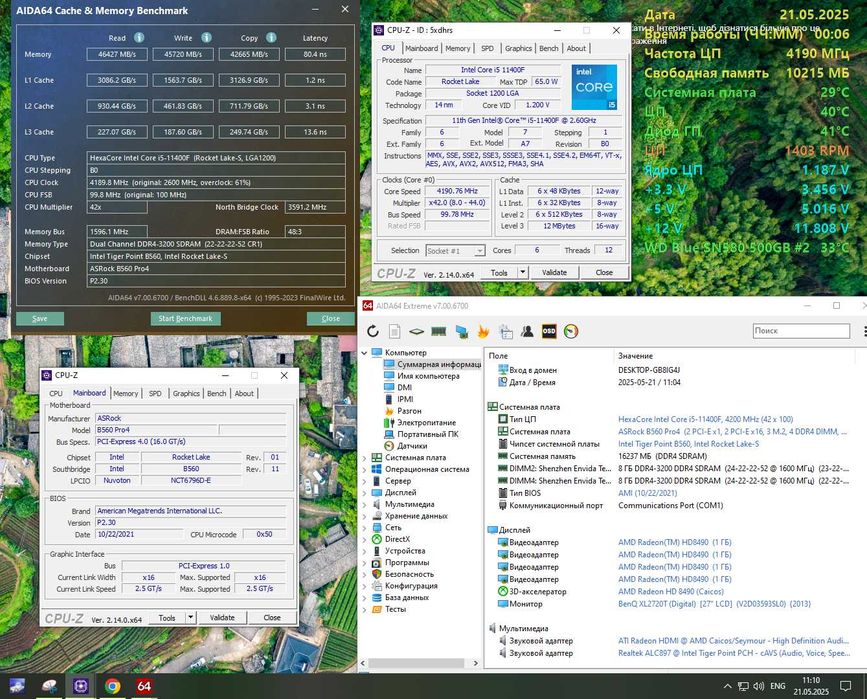Click the Report page icon in AIDA64 toolbar
867x699 pixels.
(x=394, y=331)
